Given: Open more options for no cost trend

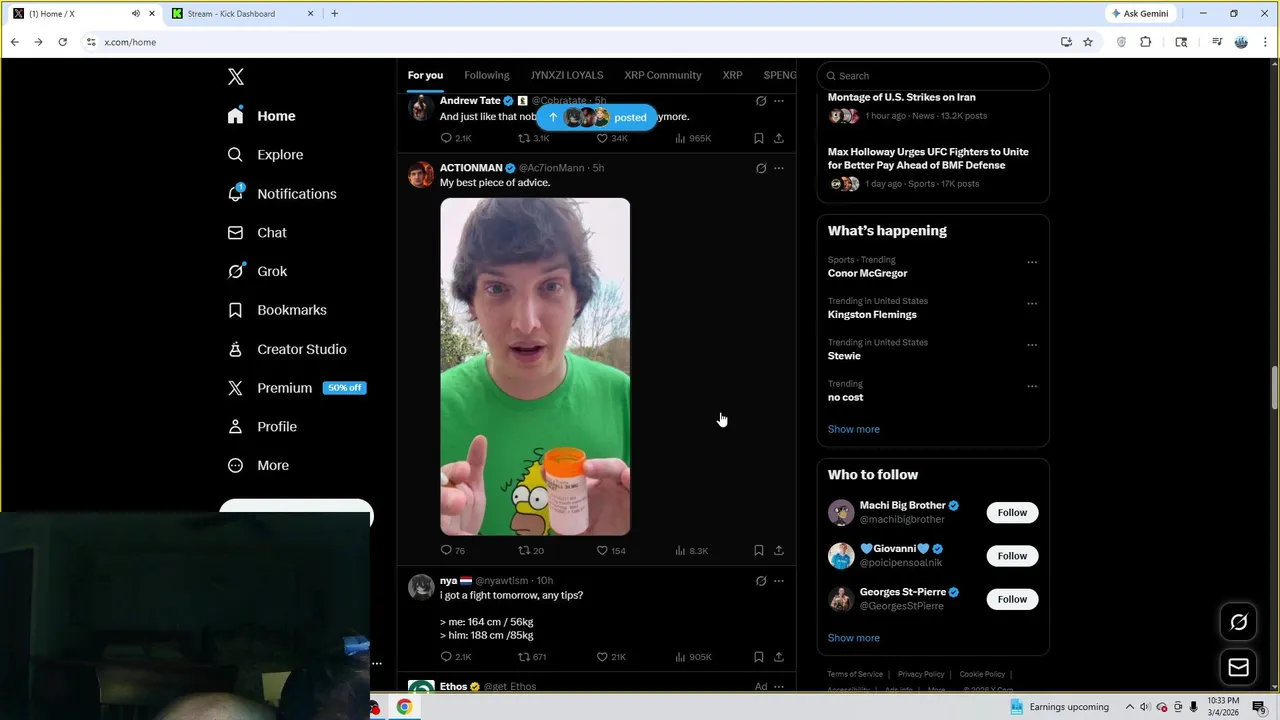Looking at the screenshot, I should (1032, 386).
